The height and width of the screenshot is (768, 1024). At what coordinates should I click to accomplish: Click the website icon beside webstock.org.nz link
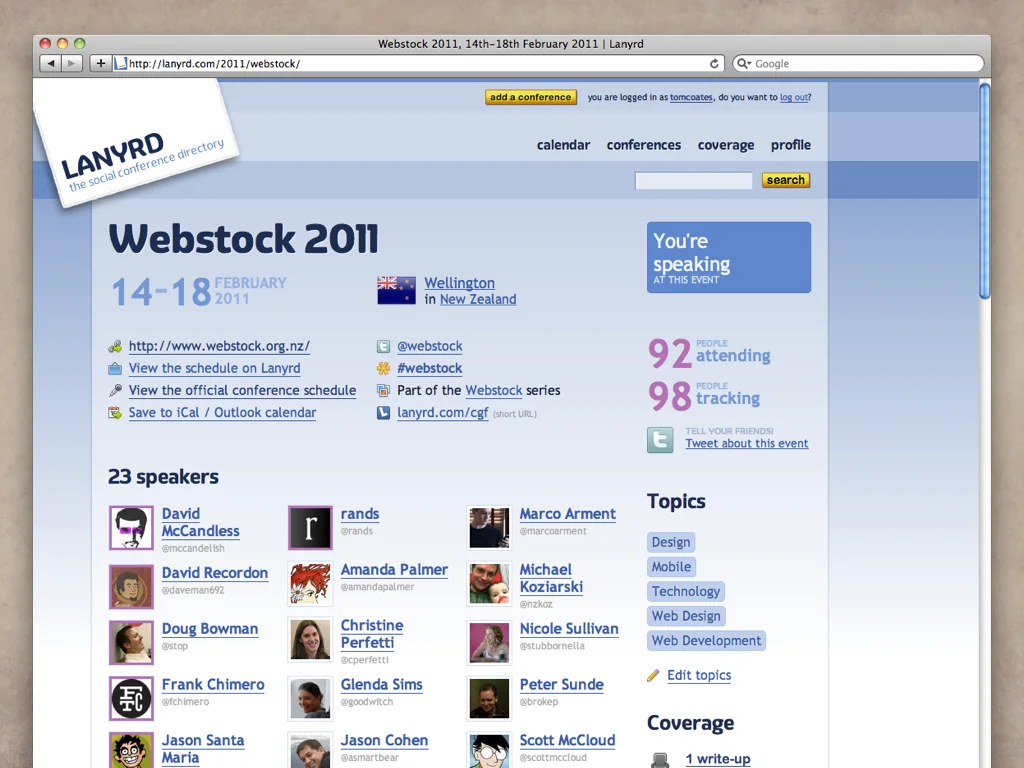click(115, 346)
